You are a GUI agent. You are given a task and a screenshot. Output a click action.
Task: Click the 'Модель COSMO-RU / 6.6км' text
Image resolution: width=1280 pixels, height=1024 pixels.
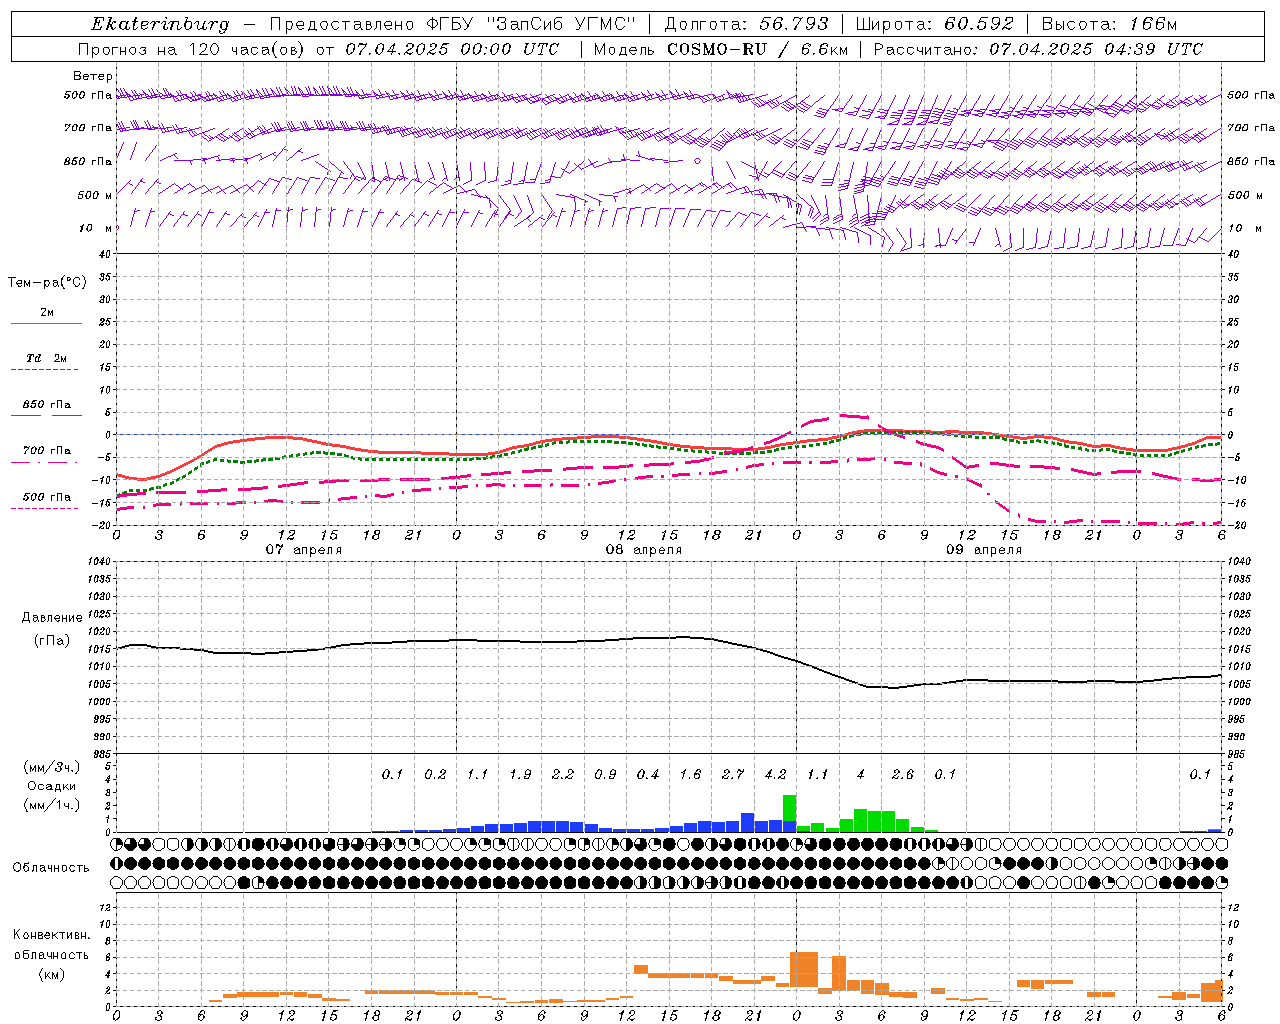click(x=720, y=49)
